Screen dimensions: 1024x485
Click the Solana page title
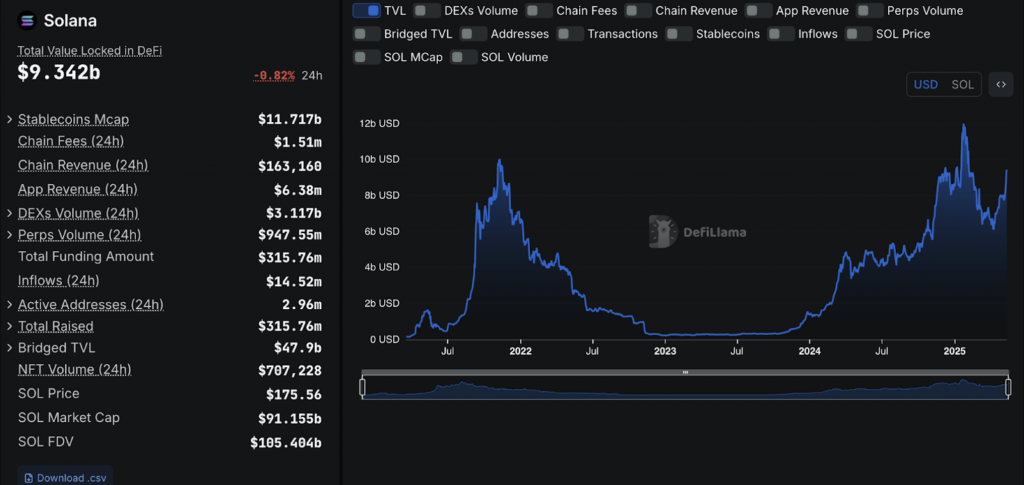coord(70,21)
